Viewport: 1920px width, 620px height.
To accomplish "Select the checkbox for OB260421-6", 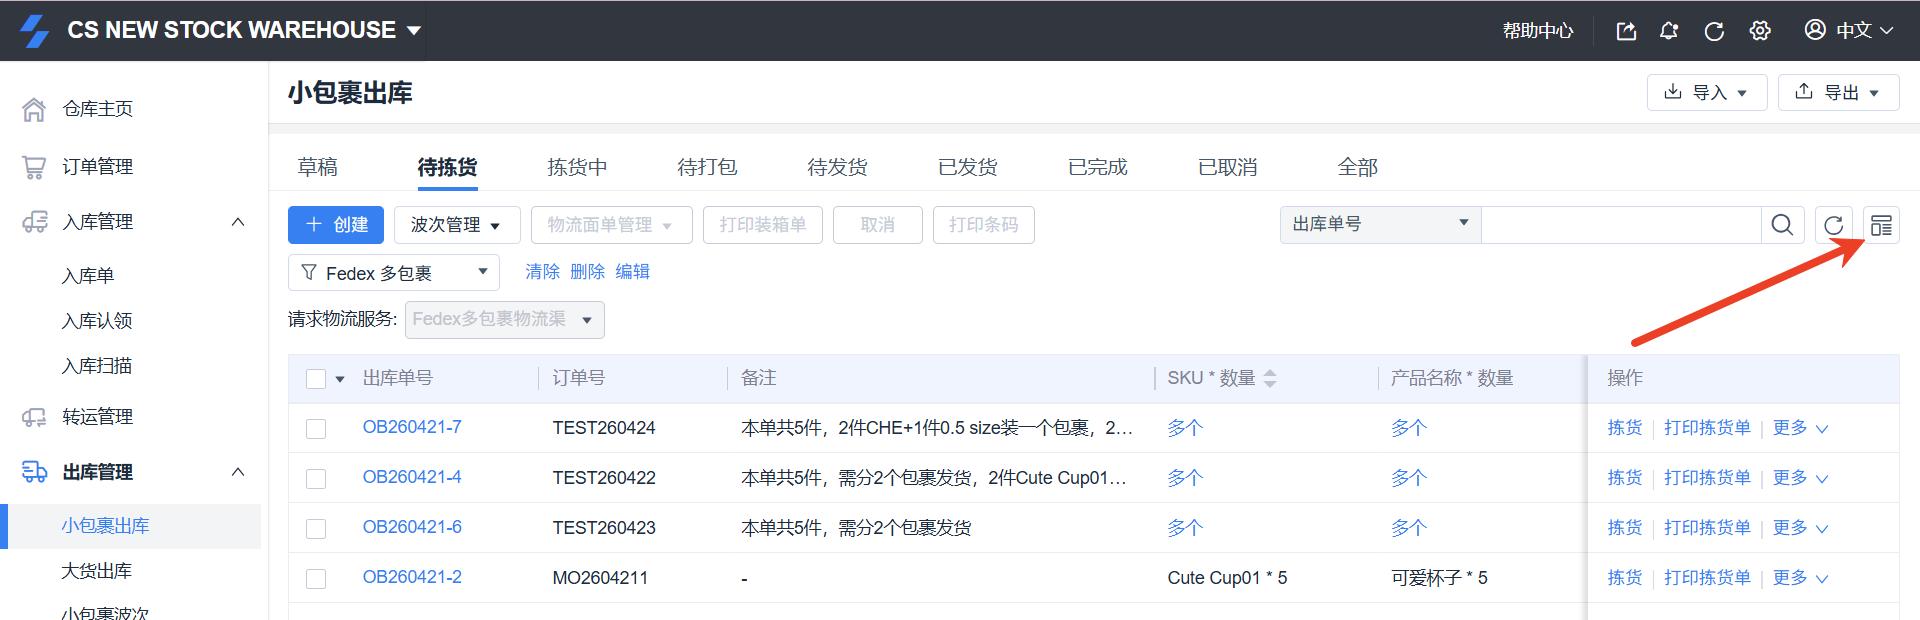I will click(x=316, y=529).
